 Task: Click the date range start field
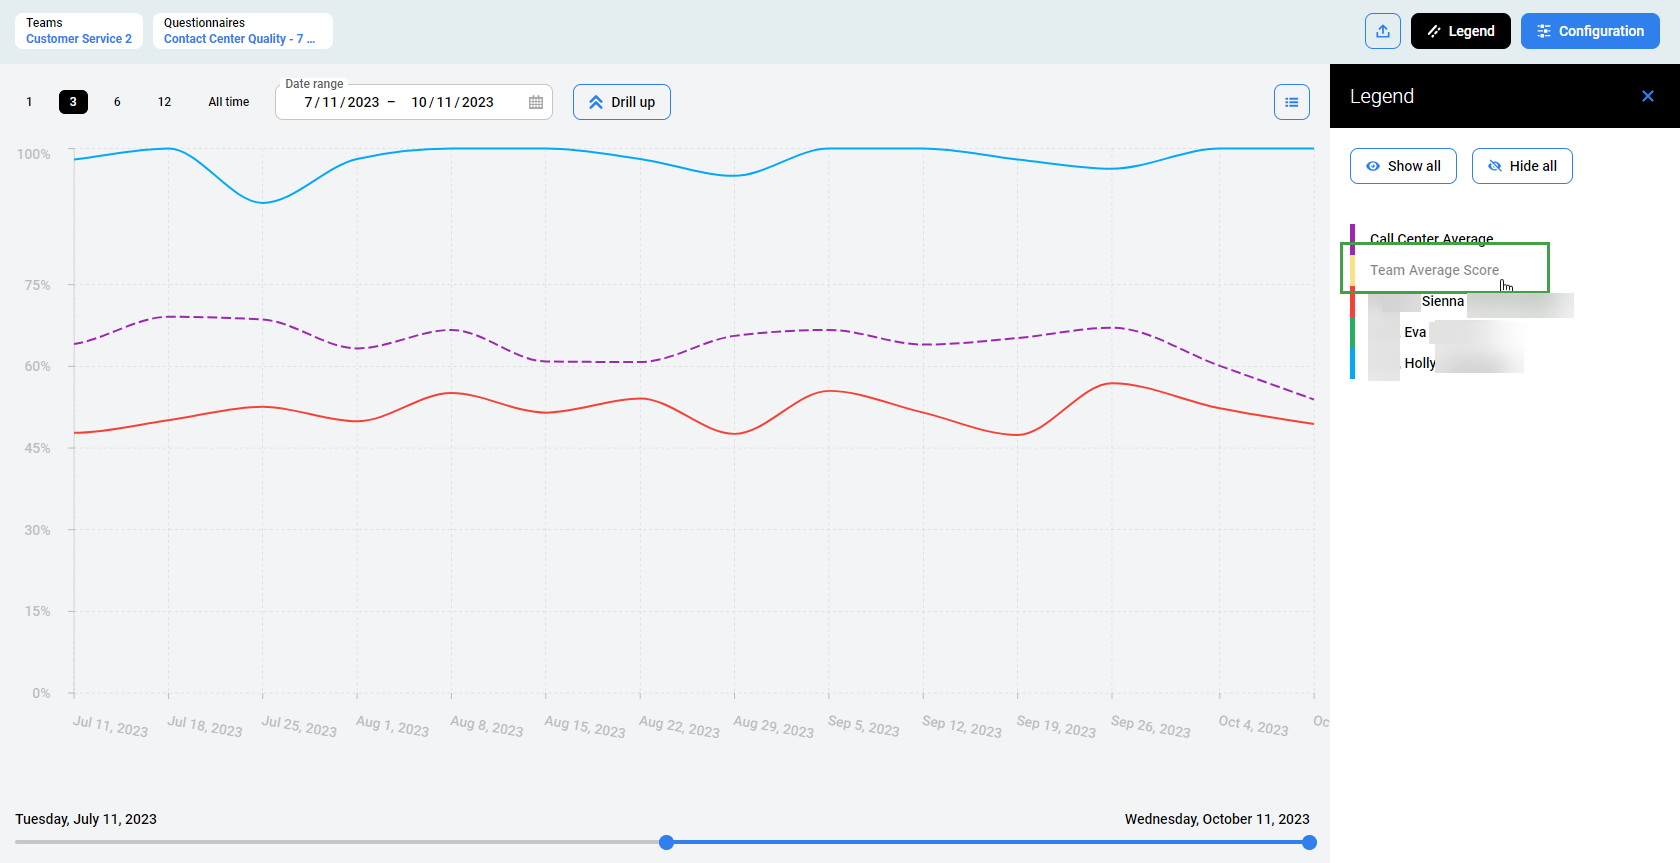[x=341, y=102]
